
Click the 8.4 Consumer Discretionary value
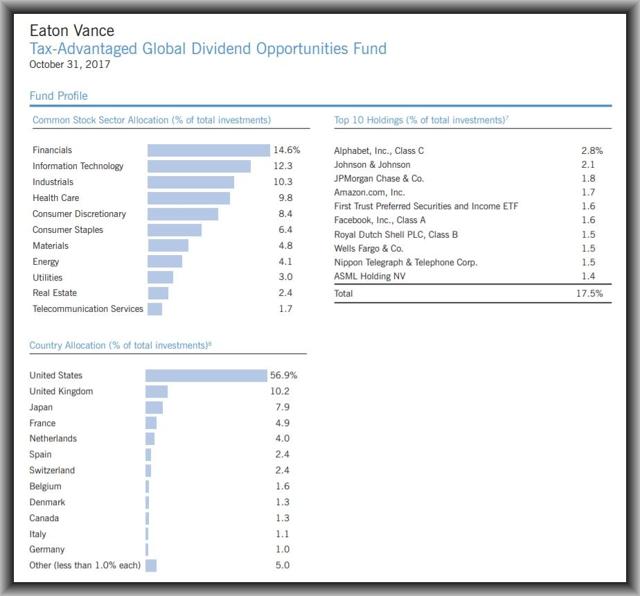point(285,213)
